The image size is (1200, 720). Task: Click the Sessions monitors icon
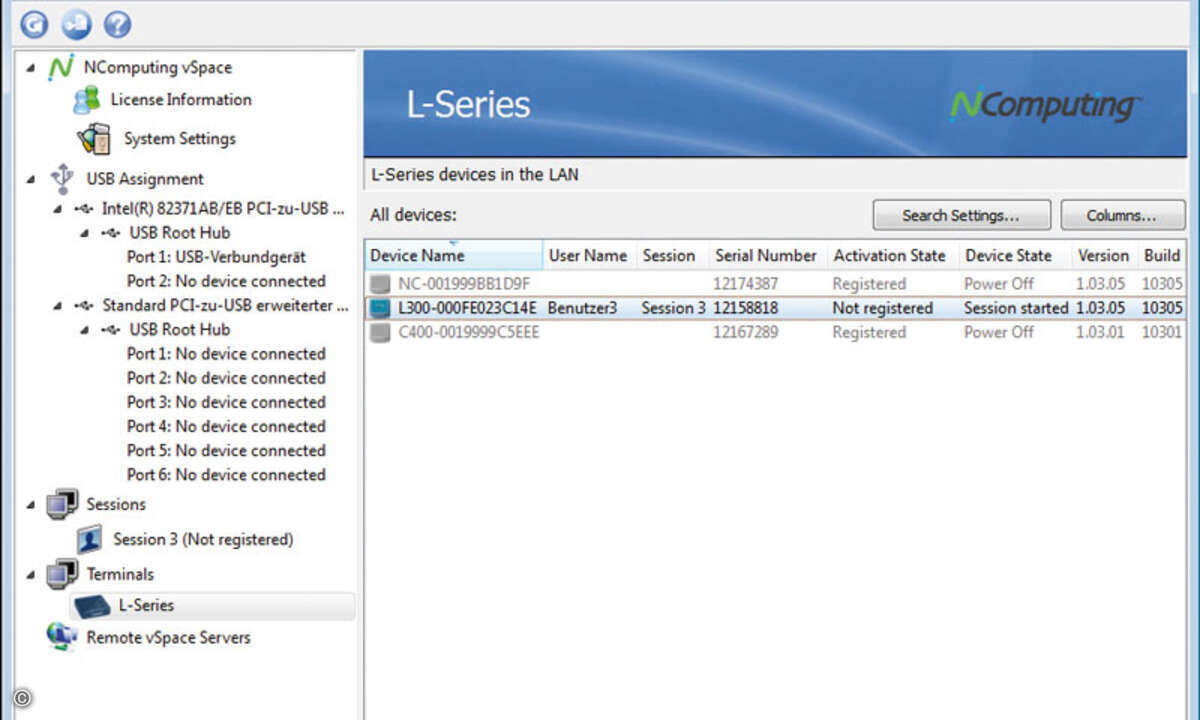tap(62, 504)
